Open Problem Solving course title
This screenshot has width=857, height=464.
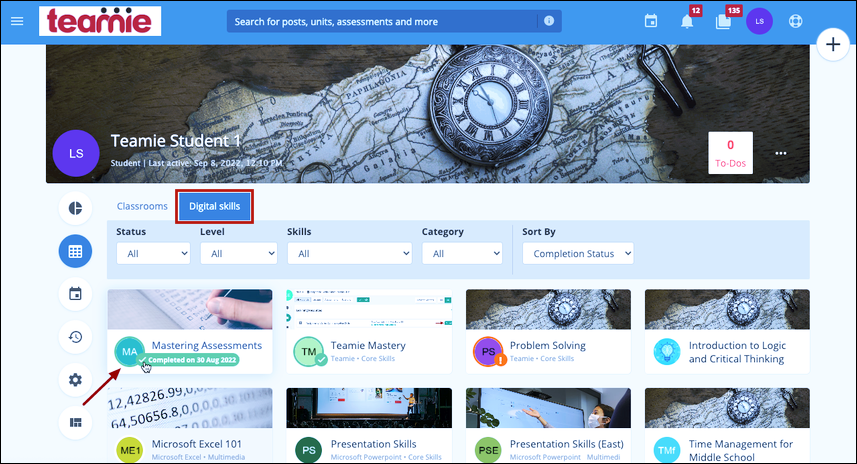tap(548, 345)
